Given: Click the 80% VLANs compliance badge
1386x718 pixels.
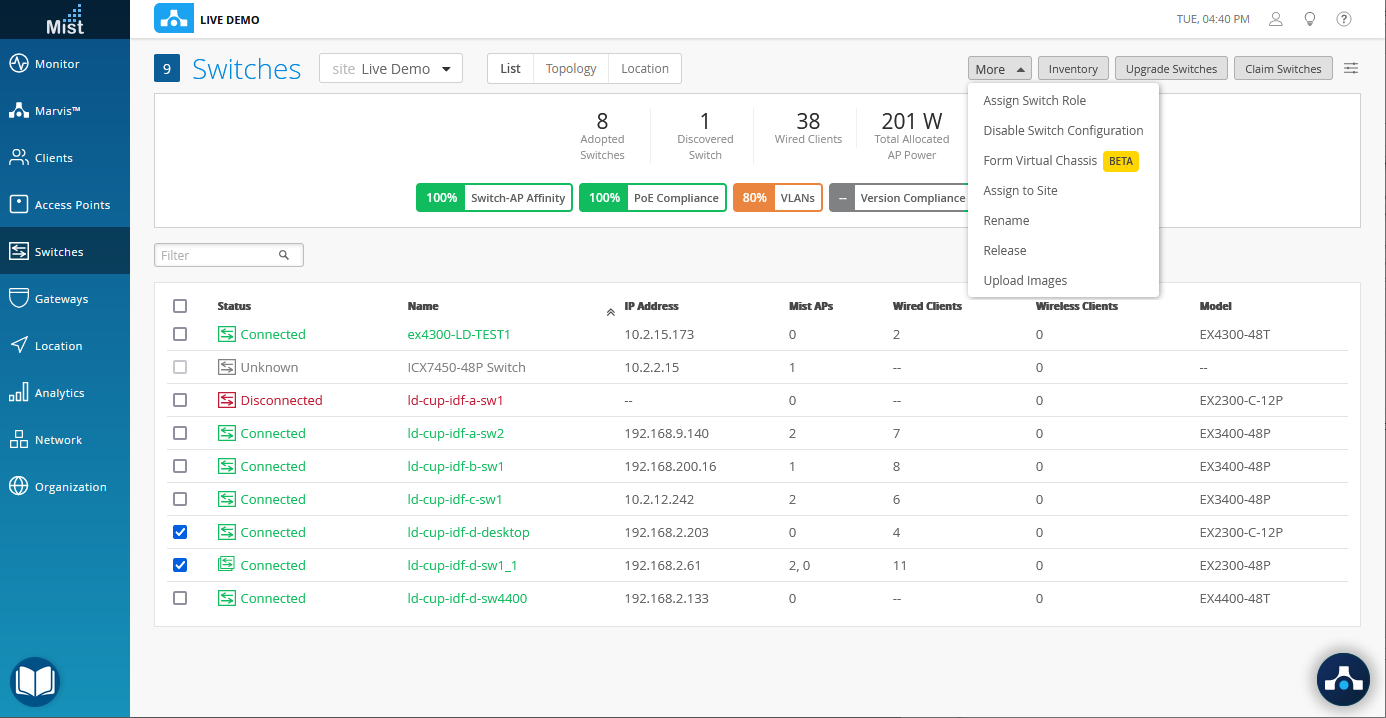Looking at the screenshot, I should pos(777,198).
